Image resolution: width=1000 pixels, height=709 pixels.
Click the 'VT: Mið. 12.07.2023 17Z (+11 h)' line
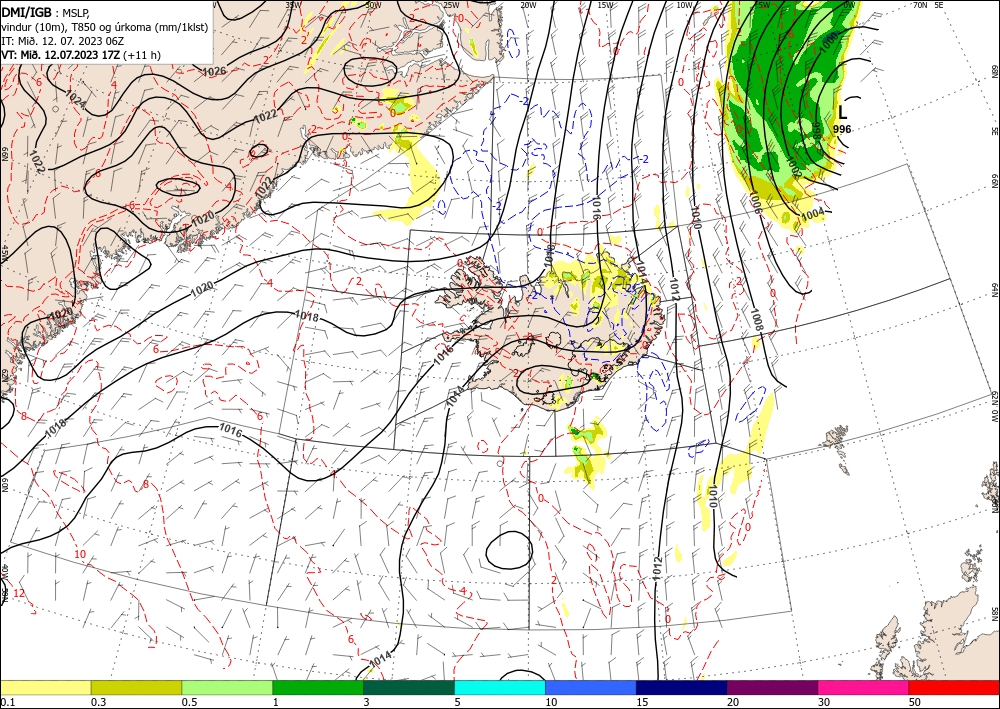pyautogui.click(x=81, y=55)
